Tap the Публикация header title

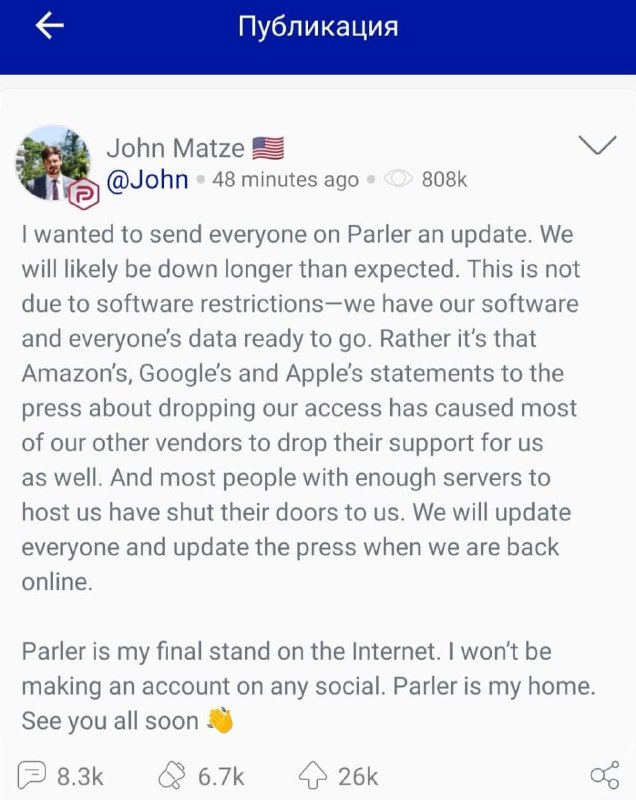click(318, 27)
